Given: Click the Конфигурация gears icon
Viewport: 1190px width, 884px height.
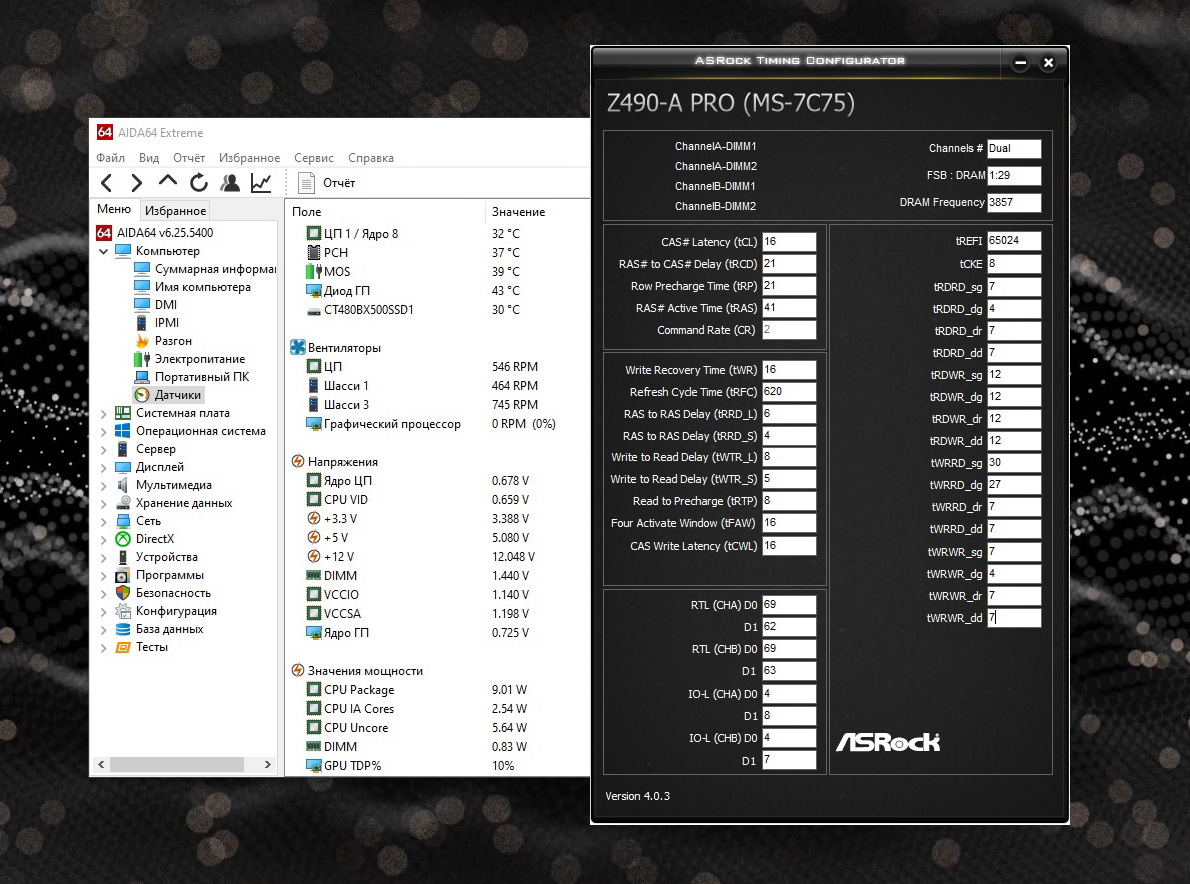Looking at the screenshot, I should (x=123, y=611).
